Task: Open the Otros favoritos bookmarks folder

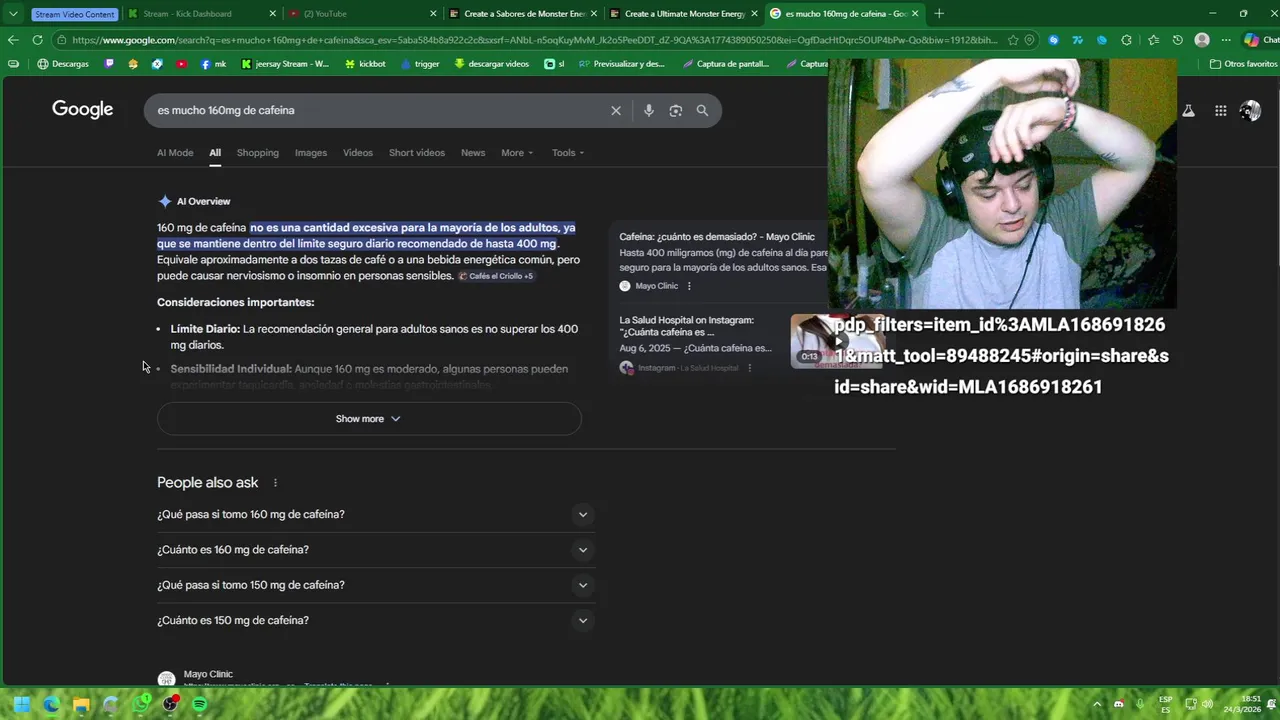Action: 1243,64
